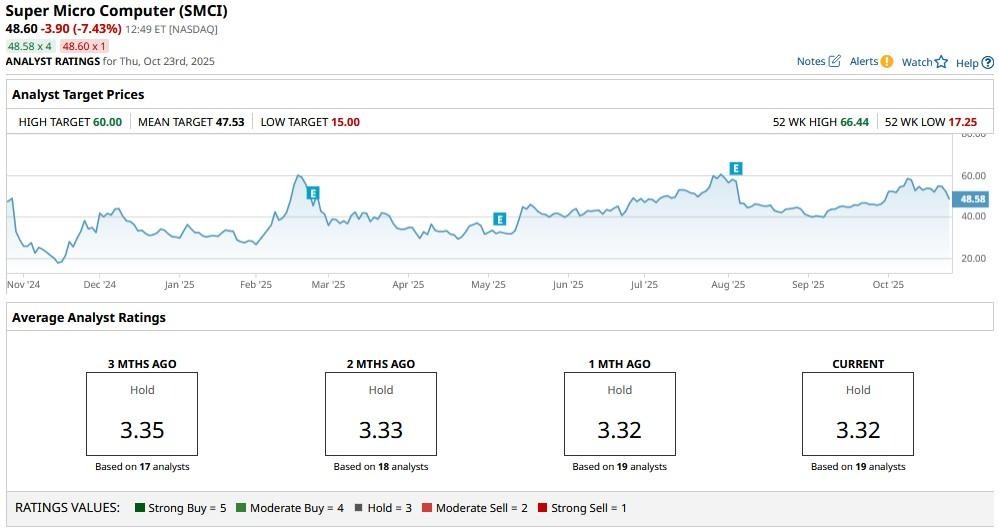Viewport: 999px width, 530px height.
Task: Click the Strong Buy dark green swatch
Action: [140, 508]
